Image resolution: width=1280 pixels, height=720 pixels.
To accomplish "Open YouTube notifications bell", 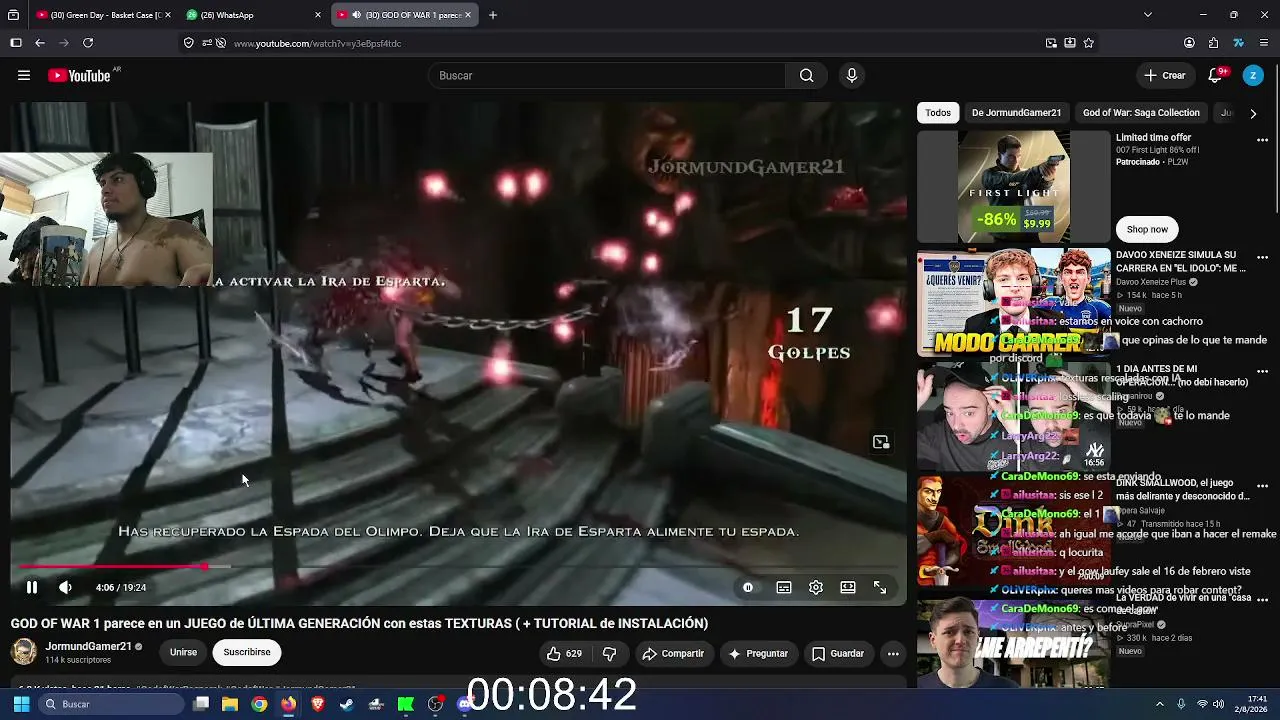I will click(x=1216, y=75).
